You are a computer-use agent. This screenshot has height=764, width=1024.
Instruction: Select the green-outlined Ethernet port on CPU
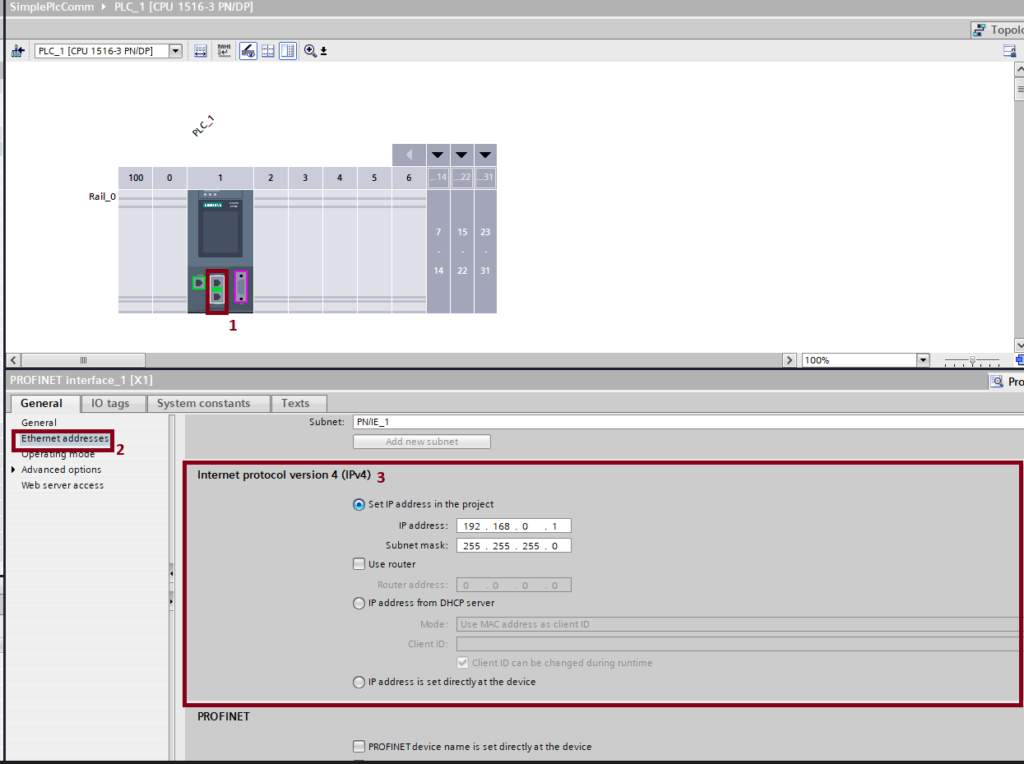coord(198,283)
